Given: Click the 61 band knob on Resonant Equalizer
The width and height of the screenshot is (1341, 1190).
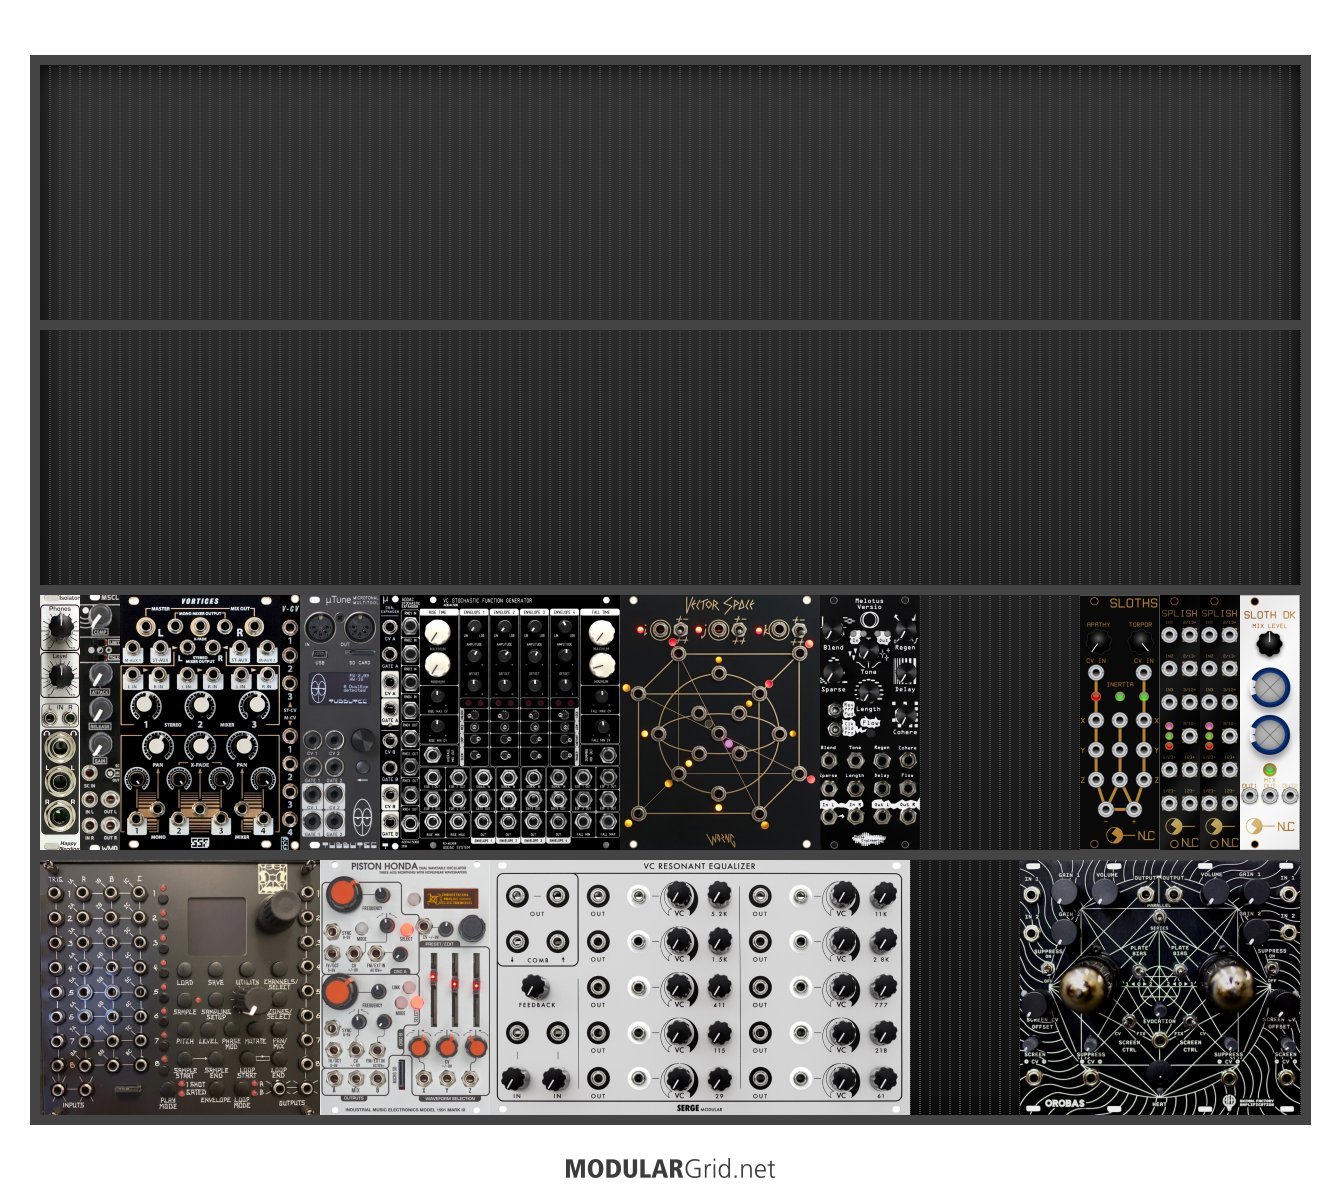Looking at the screenshot, I should point(881,1079).
